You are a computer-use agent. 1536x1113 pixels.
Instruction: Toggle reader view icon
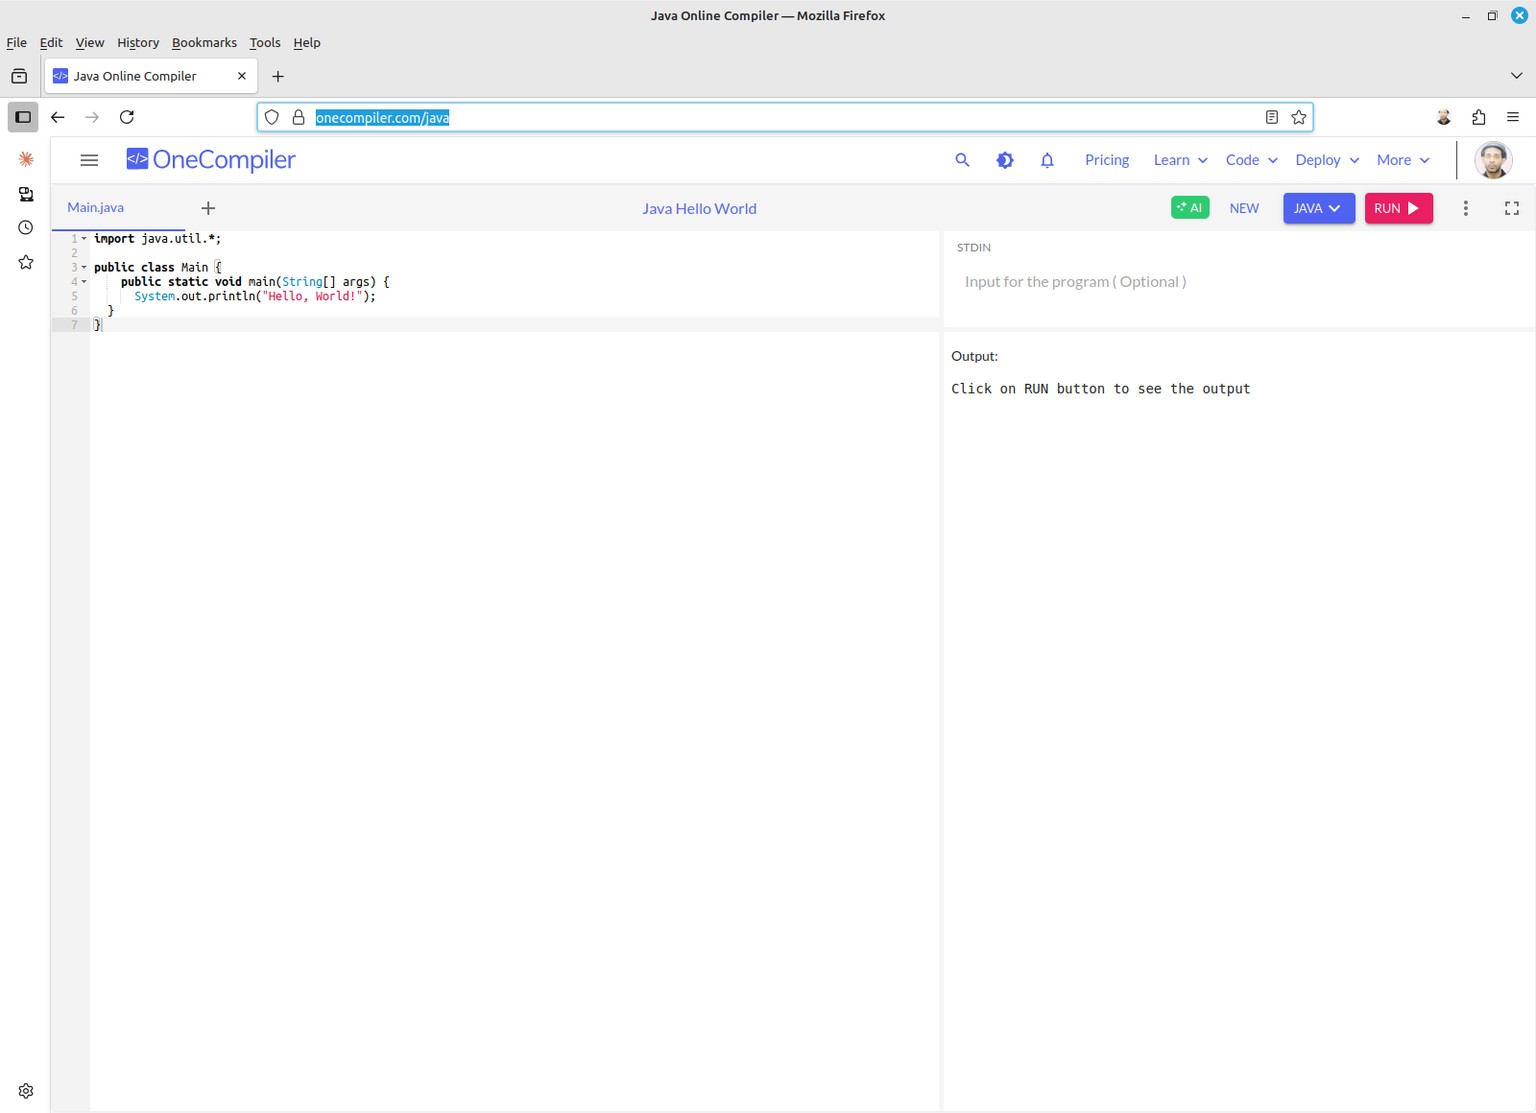click(1272, 117)
